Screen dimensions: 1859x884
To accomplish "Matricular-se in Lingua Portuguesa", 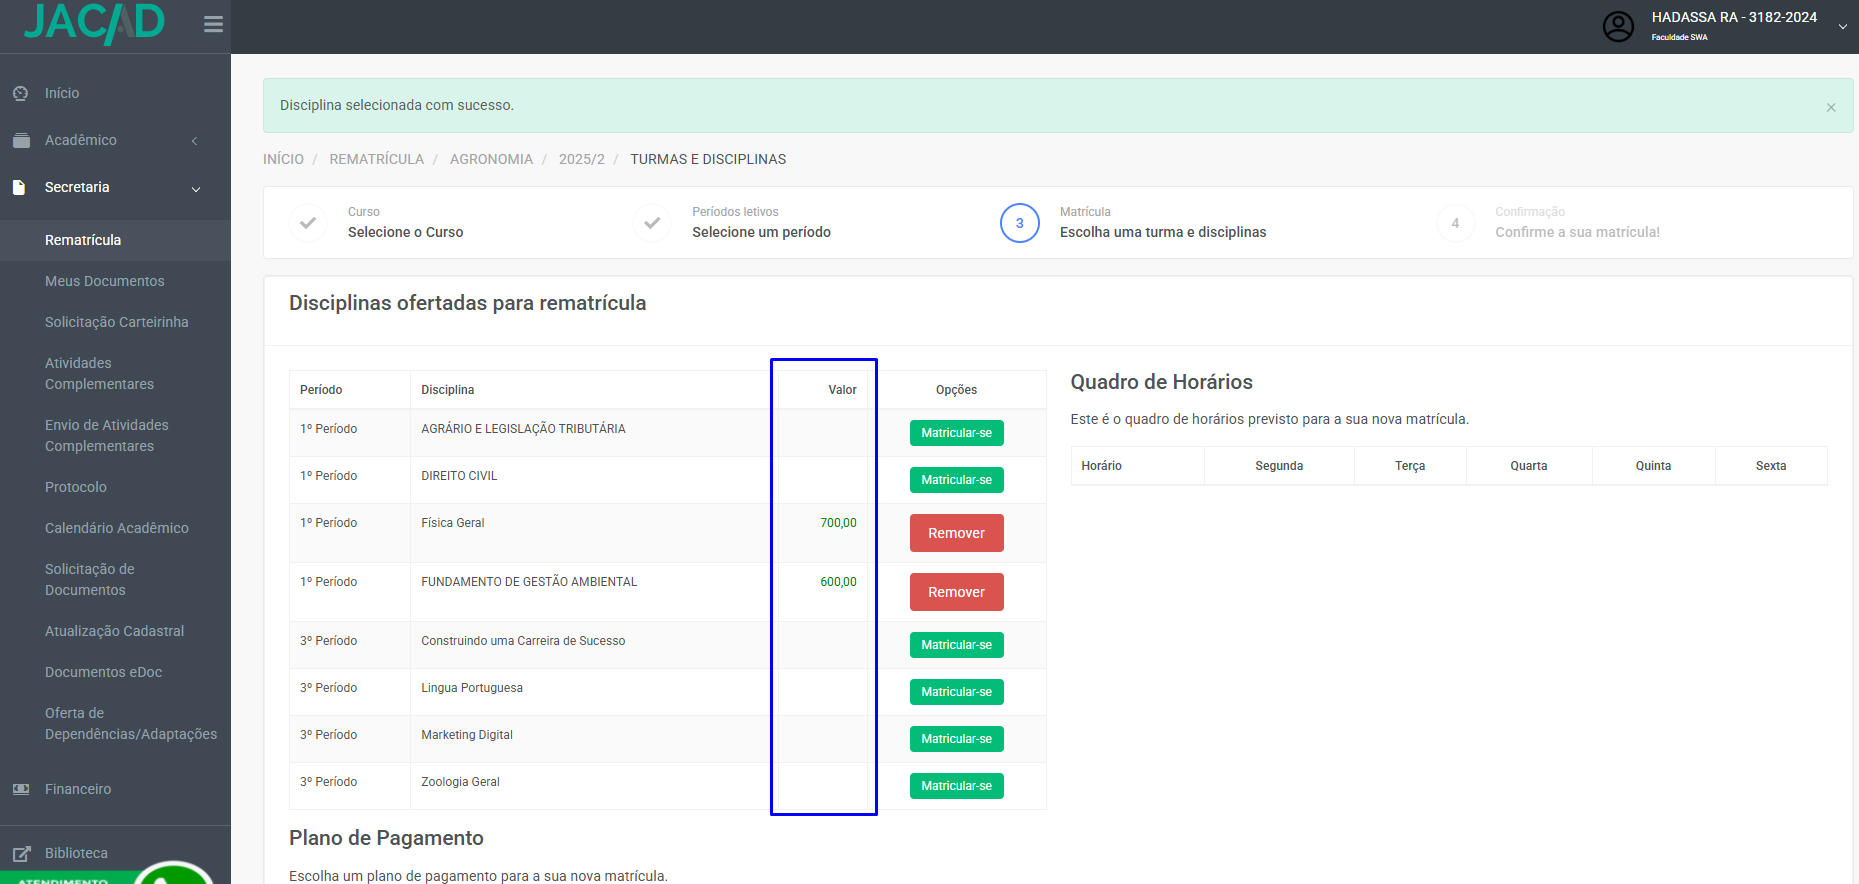I will point(957,692).
